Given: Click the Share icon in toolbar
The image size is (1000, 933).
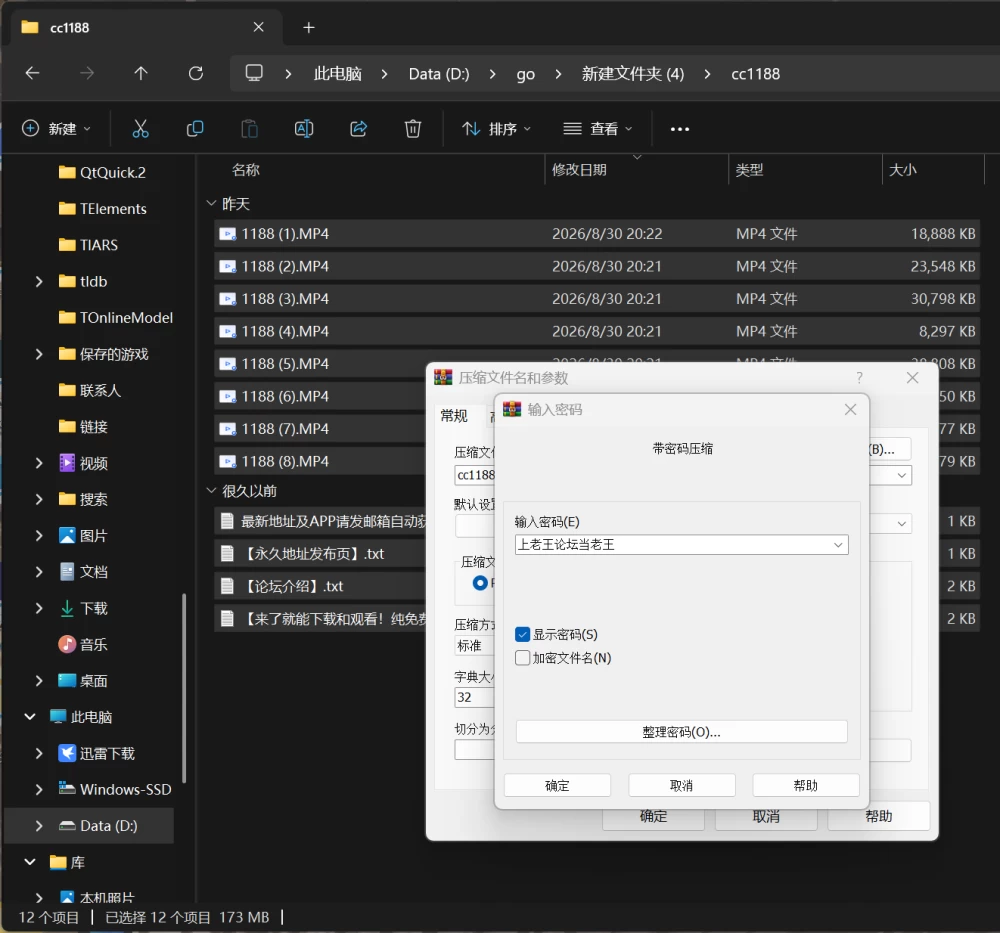Looking at the screenshot, I should coord(358,129).
